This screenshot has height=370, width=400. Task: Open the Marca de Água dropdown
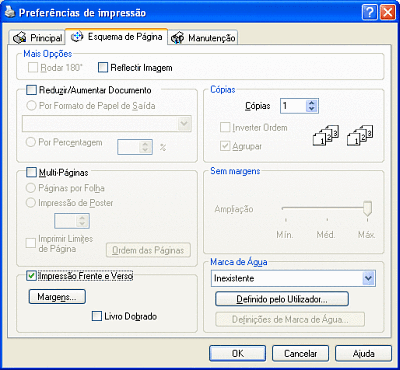point(368,278)
